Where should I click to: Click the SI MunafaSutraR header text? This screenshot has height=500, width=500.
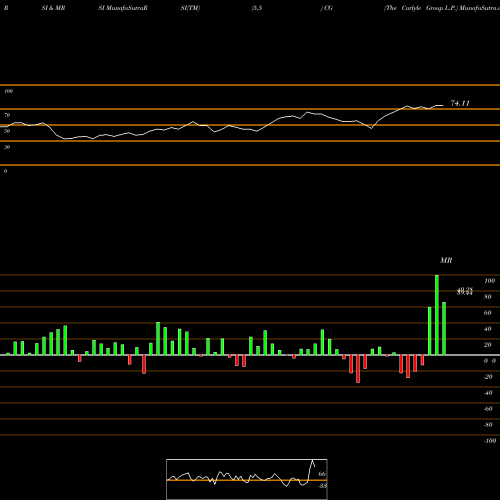tap(123, 8)
